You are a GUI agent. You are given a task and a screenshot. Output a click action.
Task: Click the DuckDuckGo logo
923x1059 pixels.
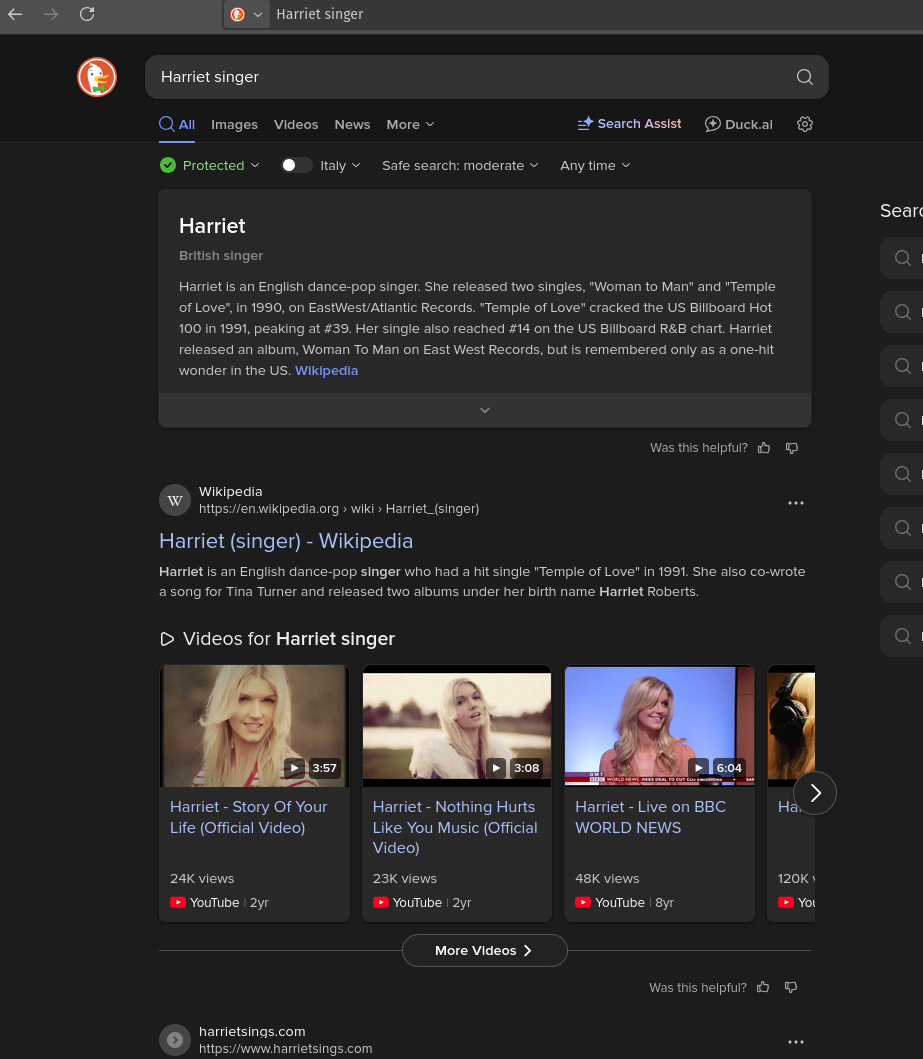(97, 77)
